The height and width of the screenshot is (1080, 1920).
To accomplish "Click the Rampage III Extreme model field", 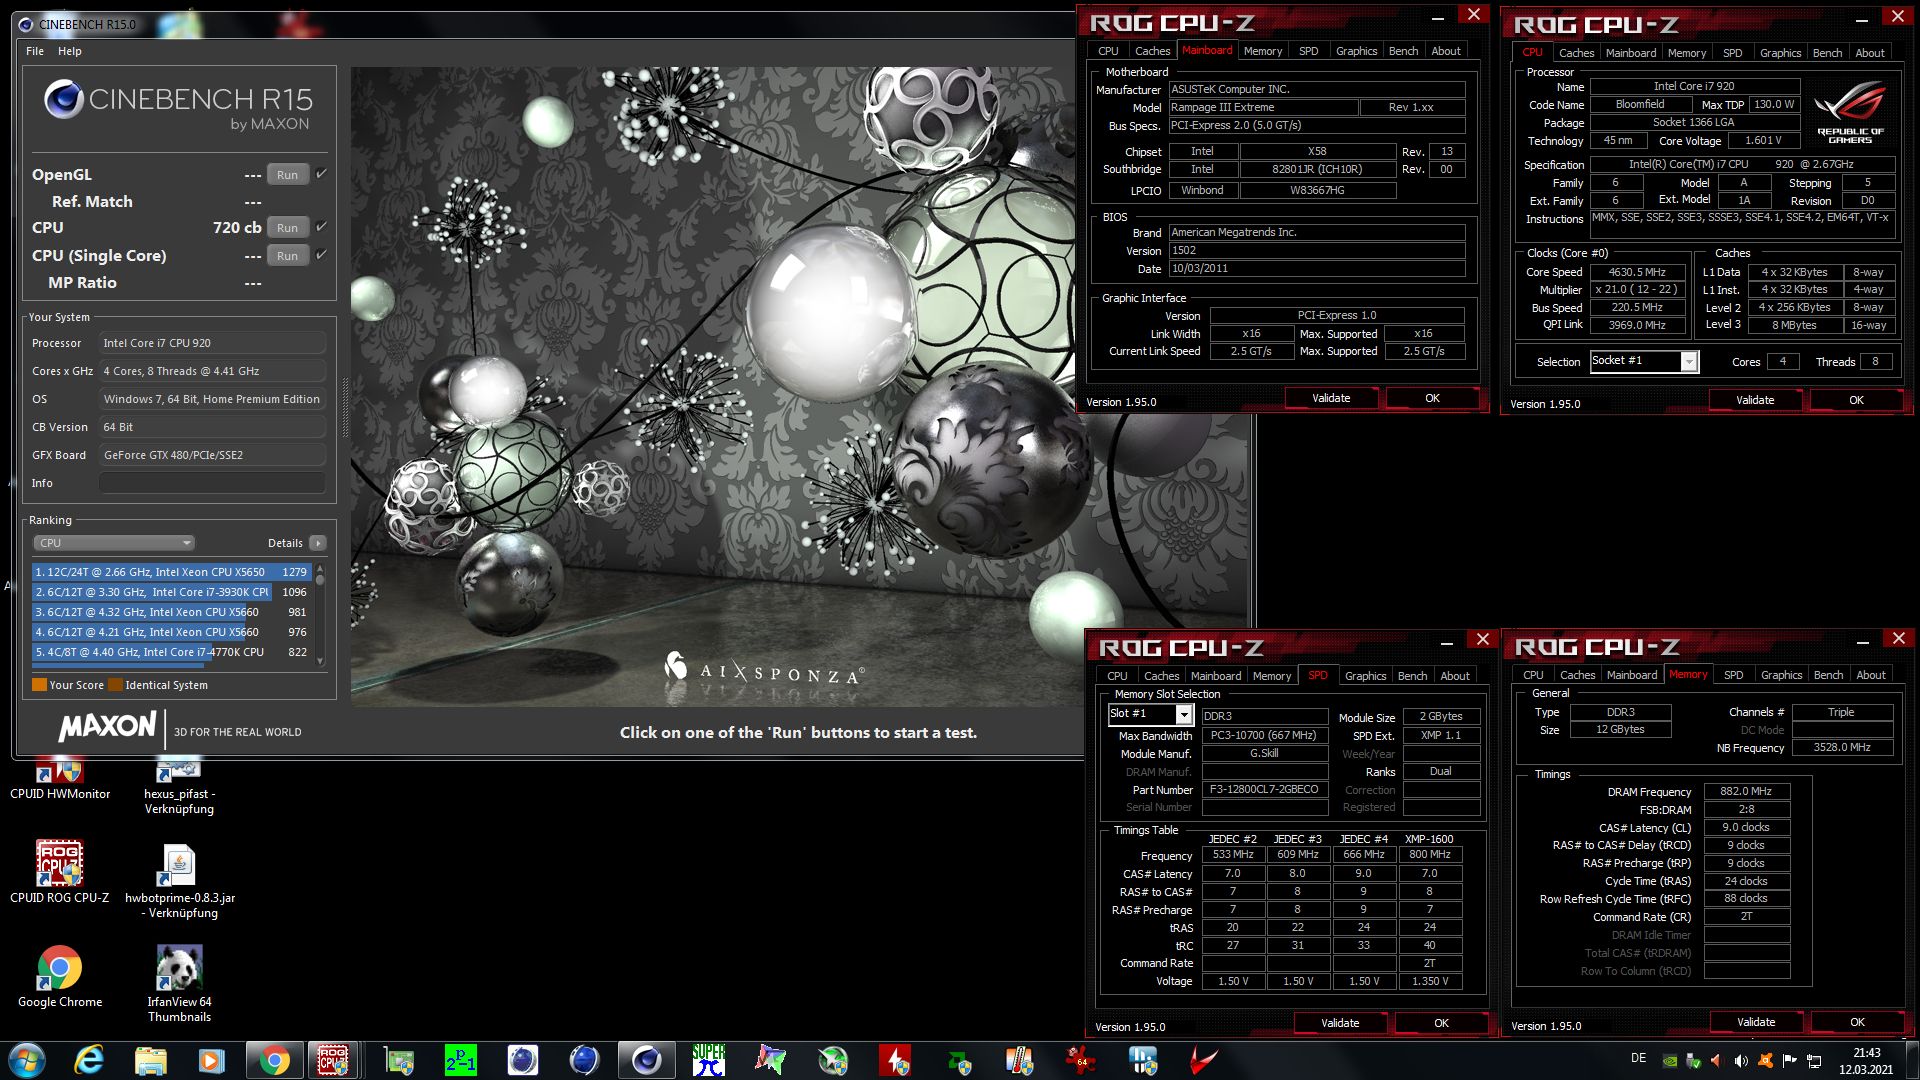I will [x=1264, y=107].
